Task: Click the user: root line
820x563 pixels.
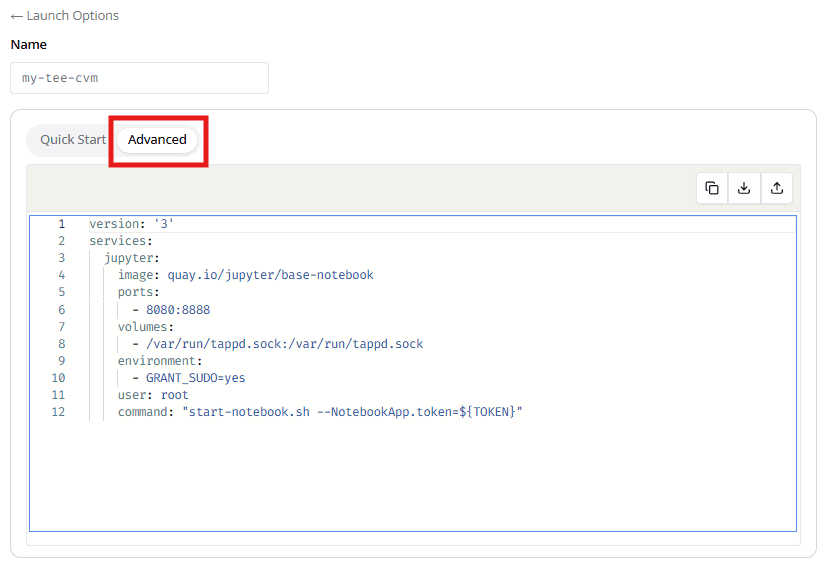Action: point(152,395)
